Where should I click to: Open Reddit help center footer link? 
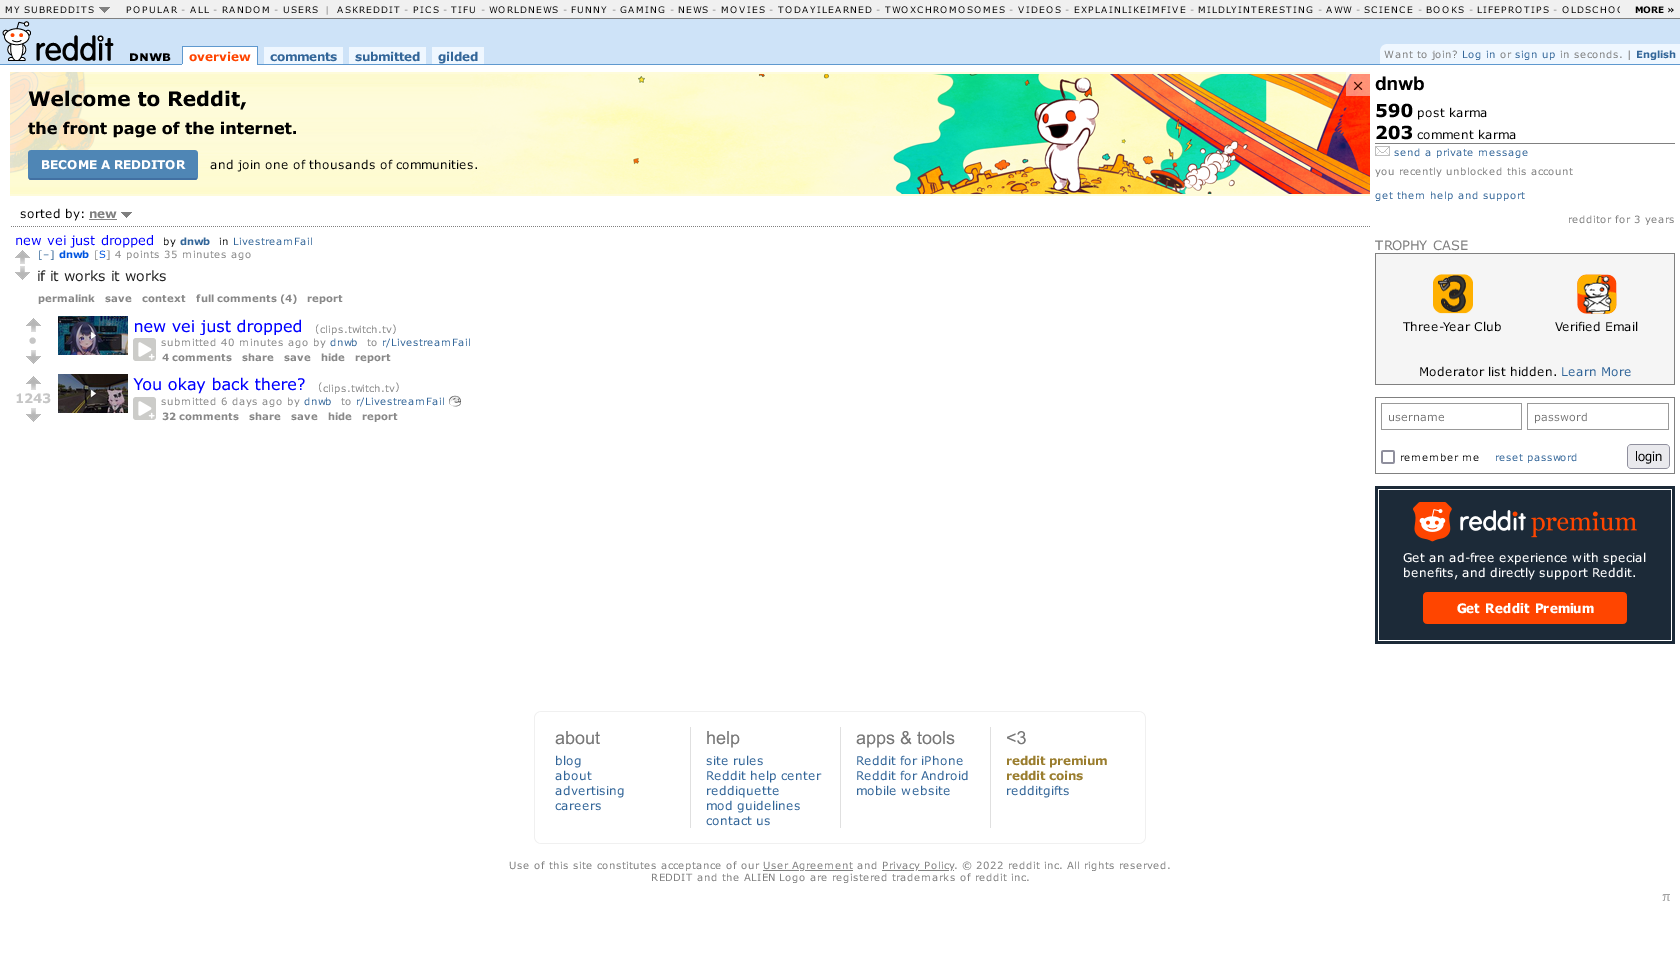763,775
